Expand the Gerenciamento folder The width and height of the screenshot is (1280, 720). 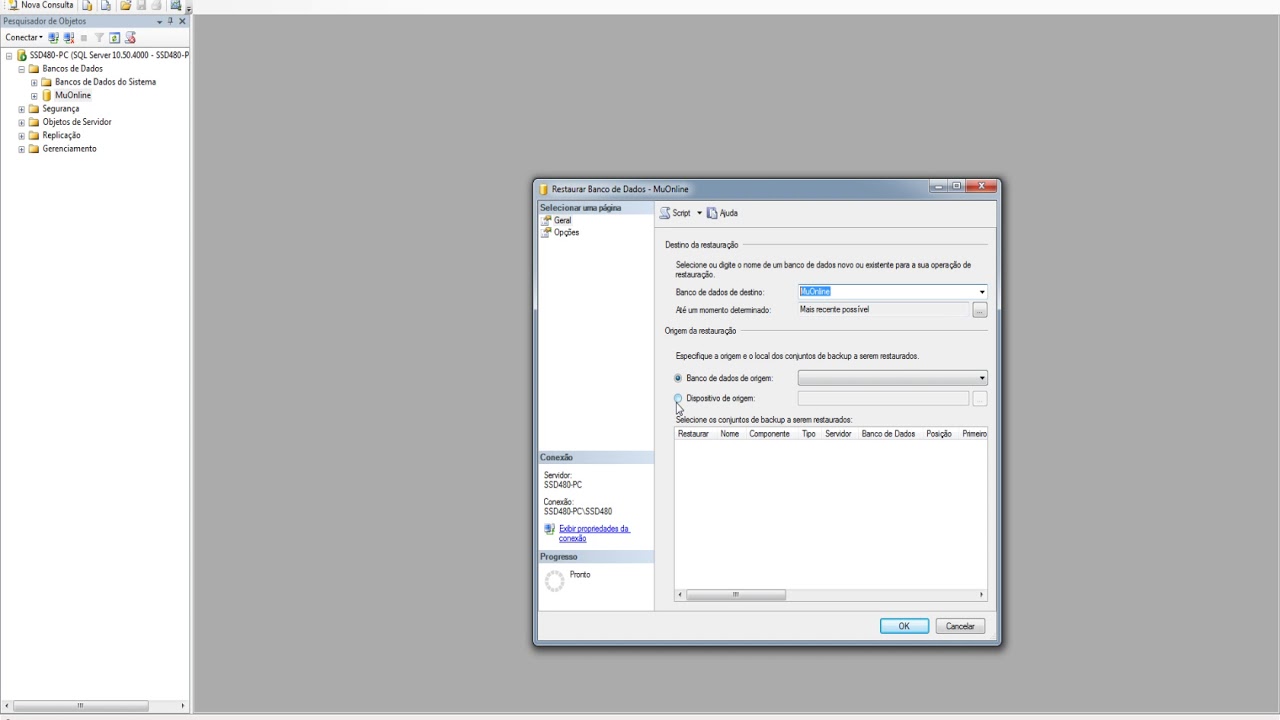point(21,149)
